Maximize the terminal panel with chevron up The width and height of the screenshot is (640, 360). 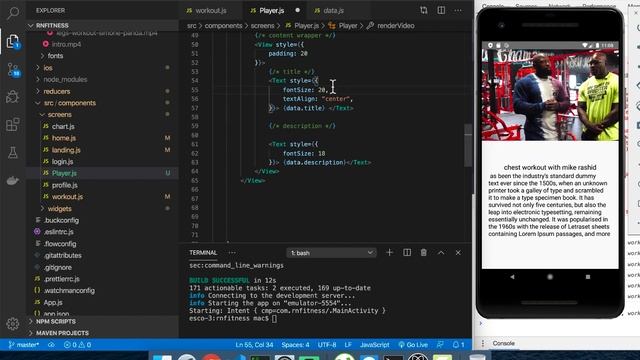pyautogui.click(x=441, y=253)
